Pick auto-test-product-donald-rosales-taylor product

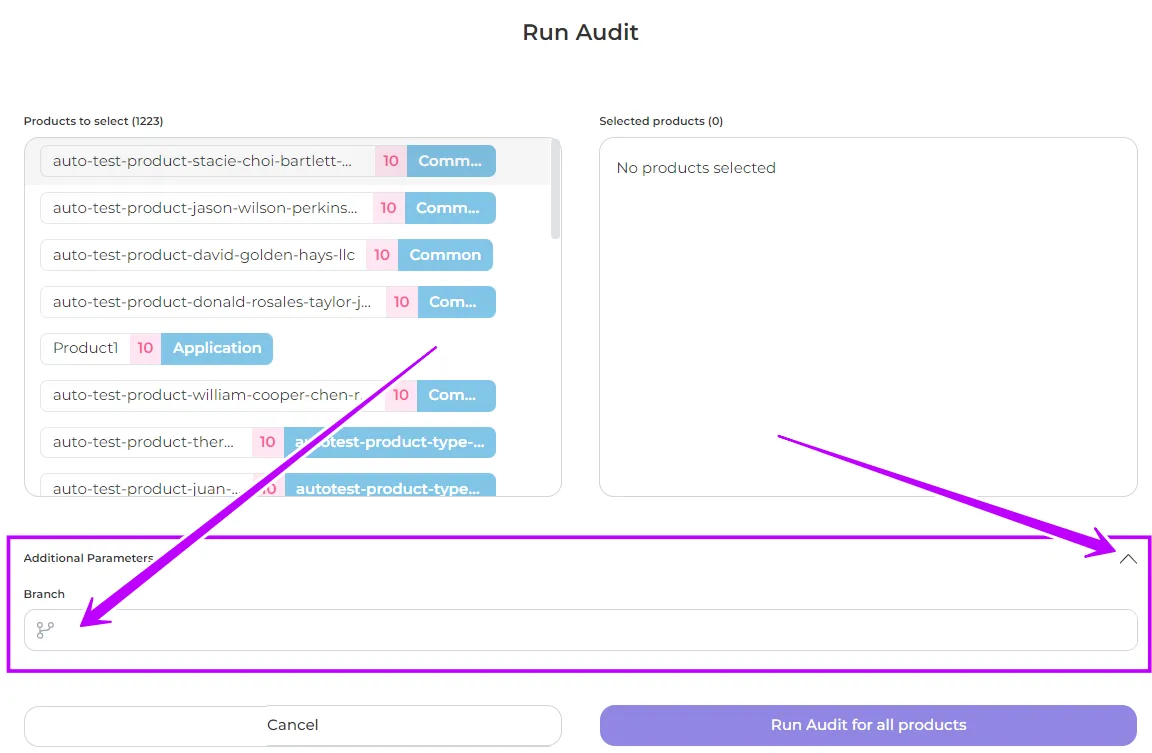click(212, 302)
